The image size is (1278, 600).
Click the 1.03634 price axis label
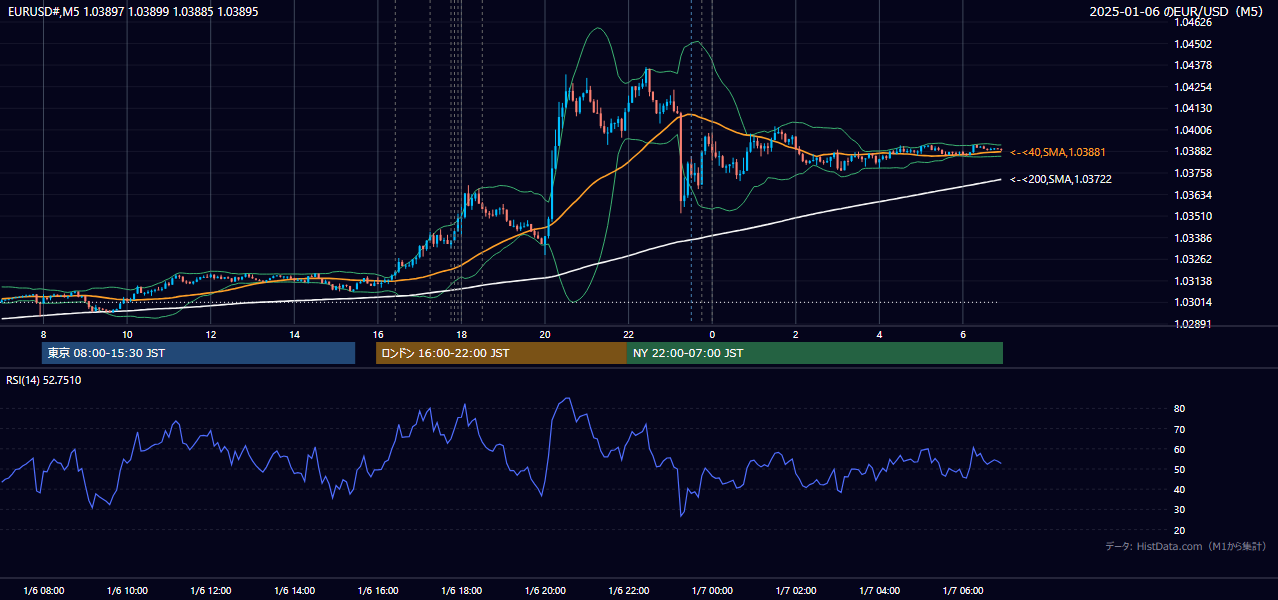pos(1193,195)
